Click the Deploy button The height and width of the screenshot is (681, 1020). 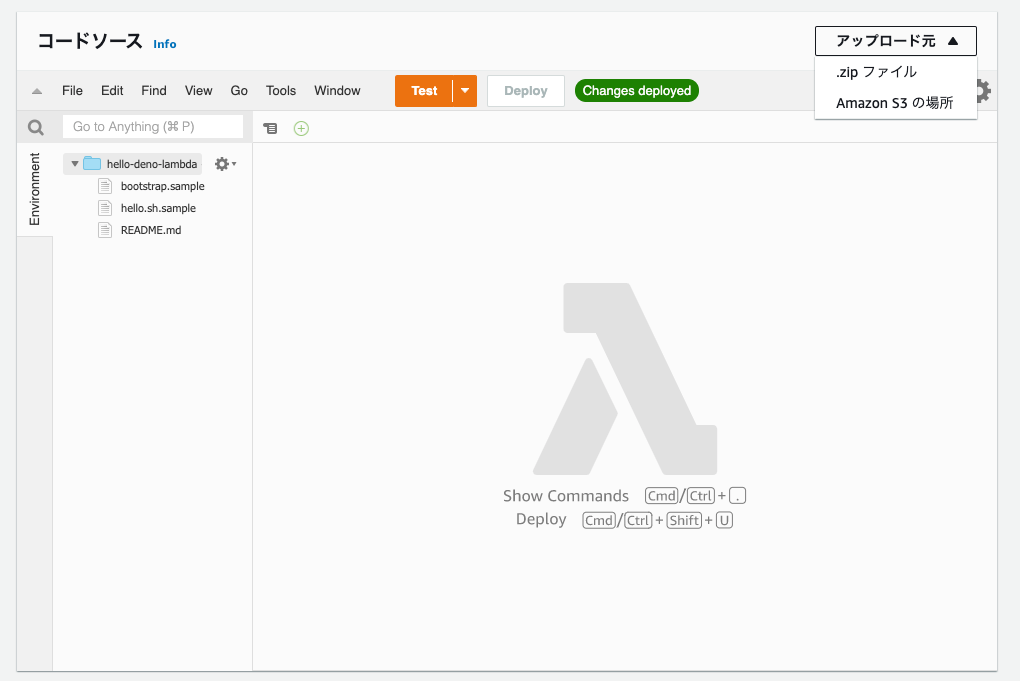tap(526, 90)
